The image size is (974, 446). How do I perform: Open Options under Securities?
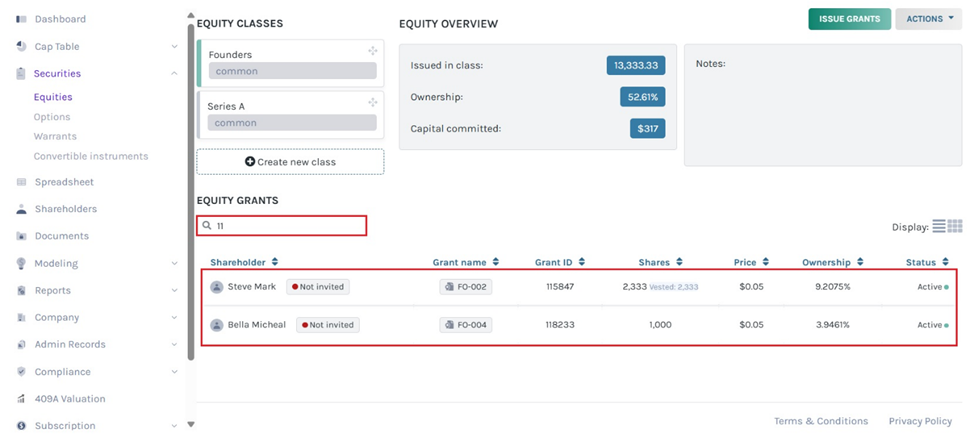coord(52,117)
